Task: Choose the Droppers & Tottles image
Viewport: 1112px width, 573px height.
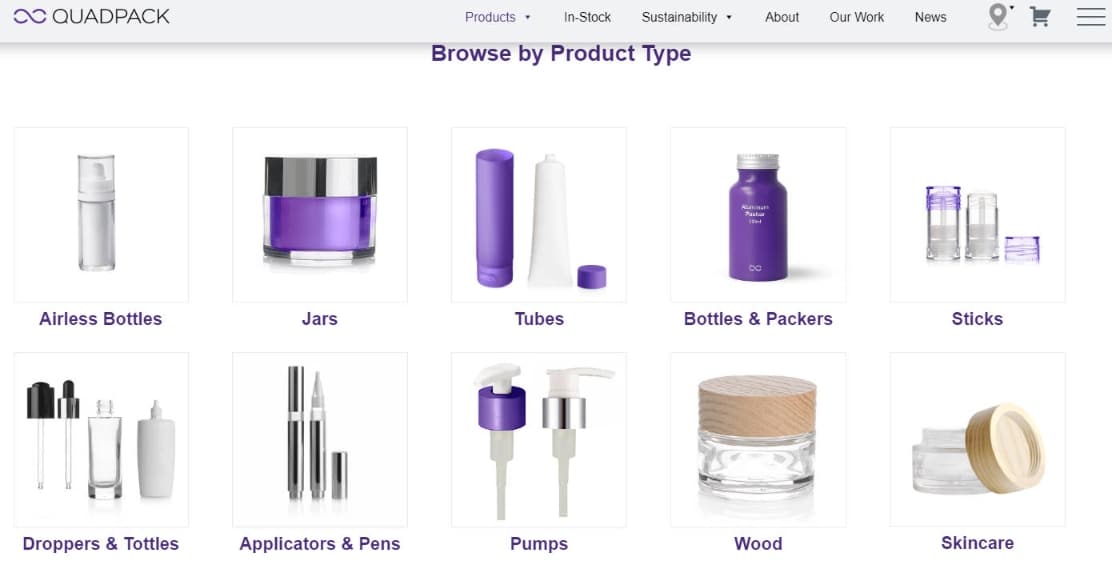Action: [x=101, y=440]
